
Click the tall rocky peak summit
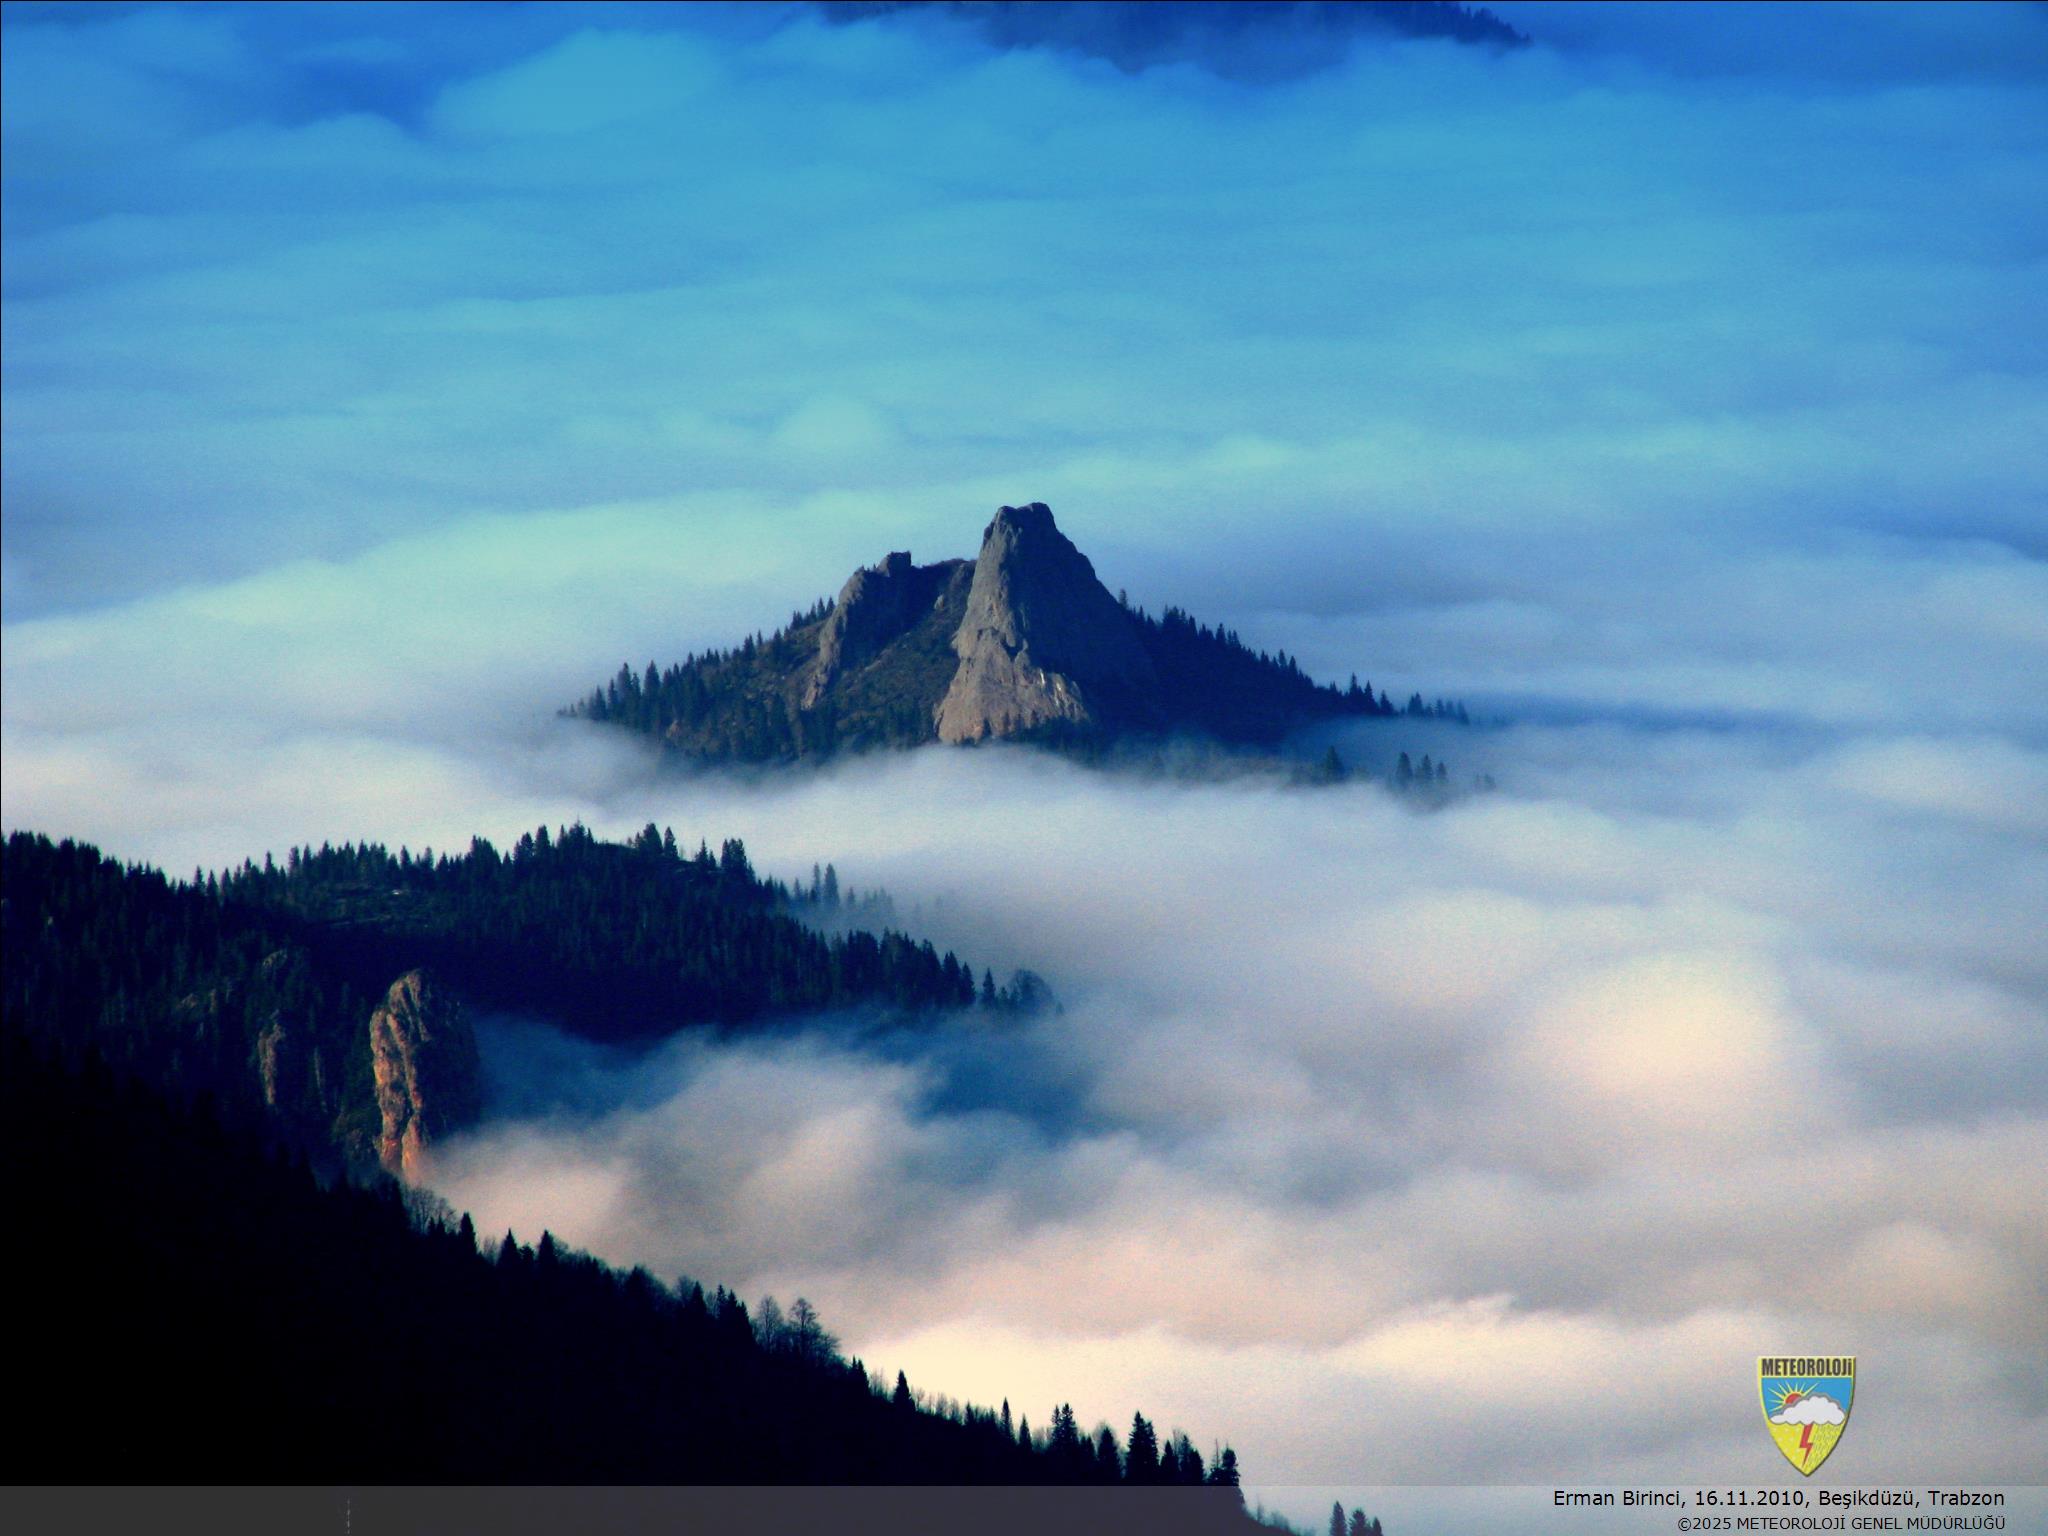(1026, 514)
